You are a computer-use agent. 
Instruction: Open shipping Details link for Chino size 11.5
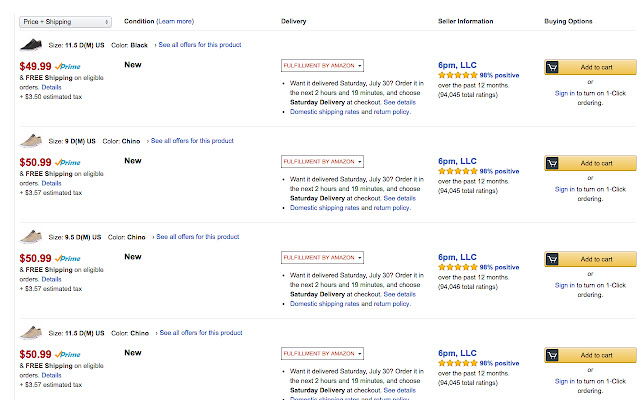click(51, 375)
